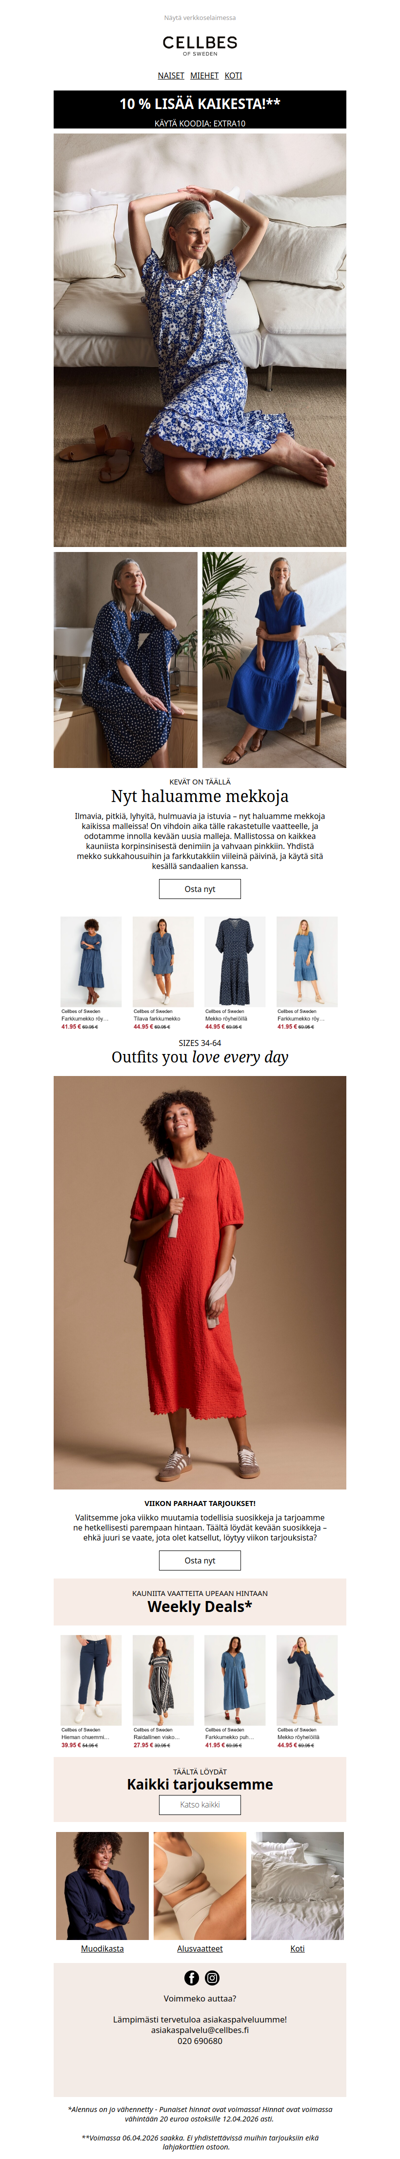Click the 10 % lisää kaikesta banner

[x=200, y=110]
